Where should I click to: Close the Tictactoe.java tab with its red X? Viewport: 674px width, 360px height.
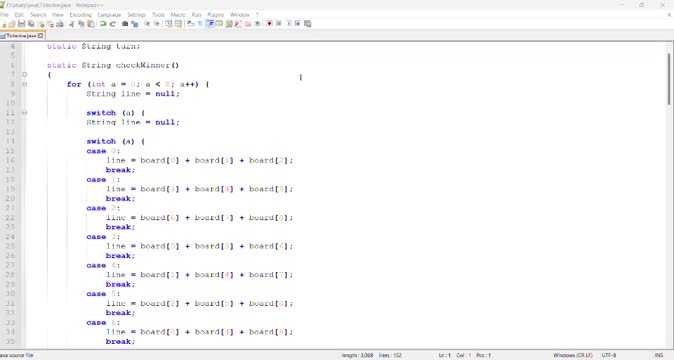[x=40, y=36]
